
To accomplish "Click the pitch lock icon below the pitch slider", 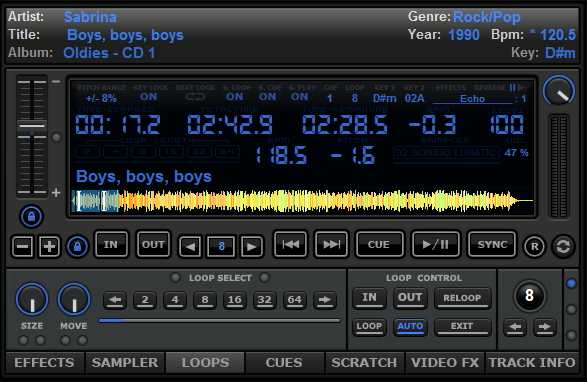I will pyautogui.click(x=31, y=216).
